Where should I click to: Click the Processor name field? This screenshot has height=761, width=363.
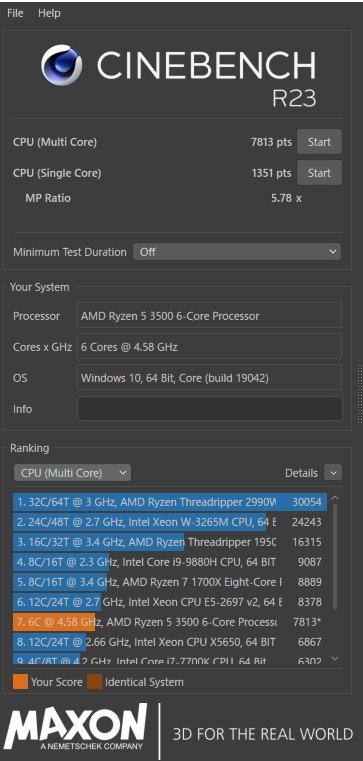[210, 316]
